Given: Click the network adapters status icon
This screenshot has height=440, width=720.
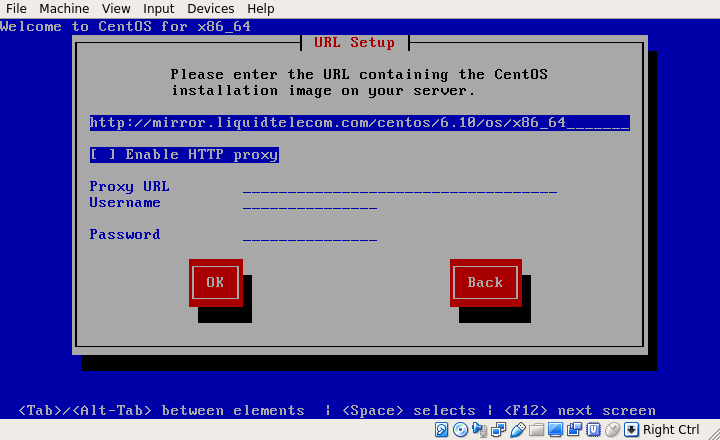Looking at the screenshot, I should coord(498,430).
